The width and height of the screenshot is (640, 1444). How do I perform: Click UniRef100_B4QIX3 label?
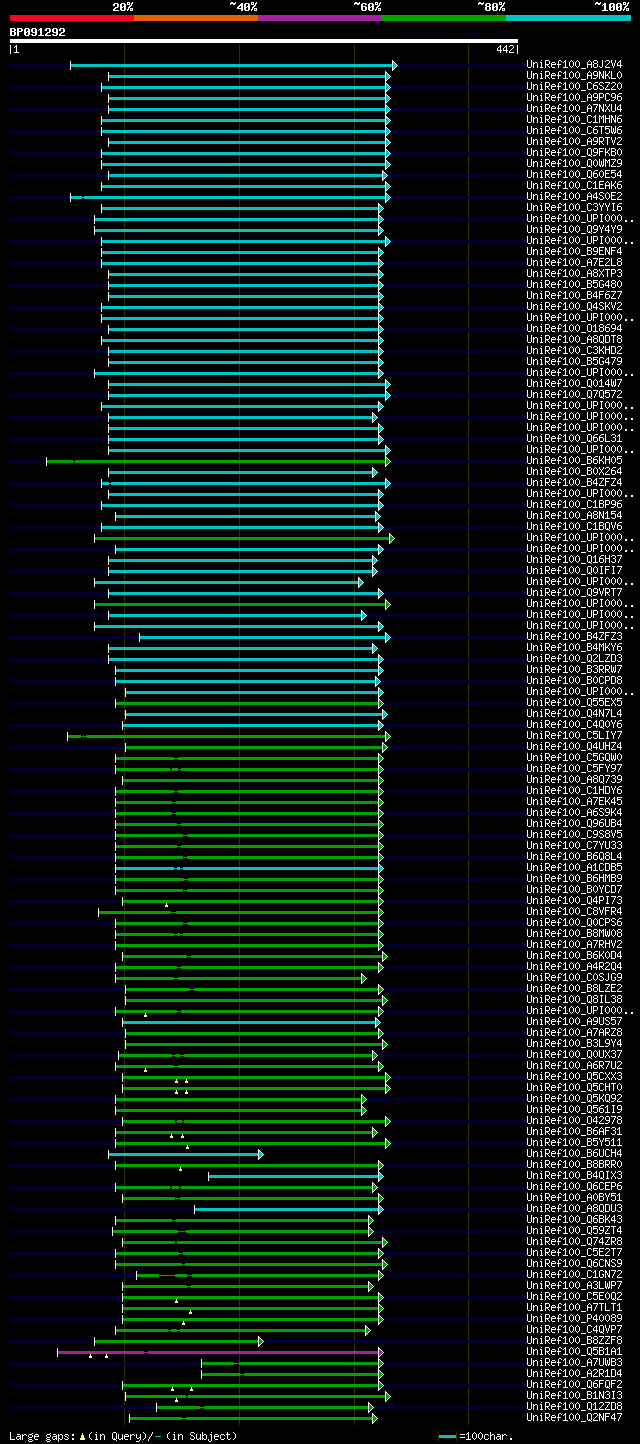coord(574,1175)
